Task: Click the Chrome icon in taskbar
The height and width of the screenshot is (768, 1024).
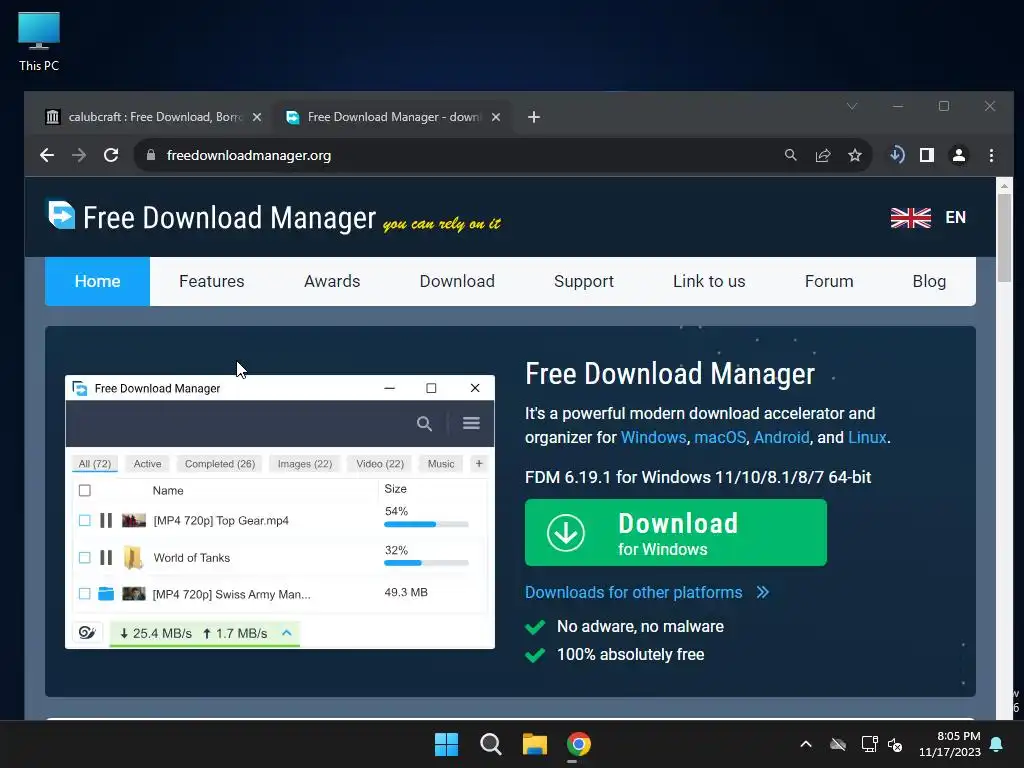Action: pos(579,744)
